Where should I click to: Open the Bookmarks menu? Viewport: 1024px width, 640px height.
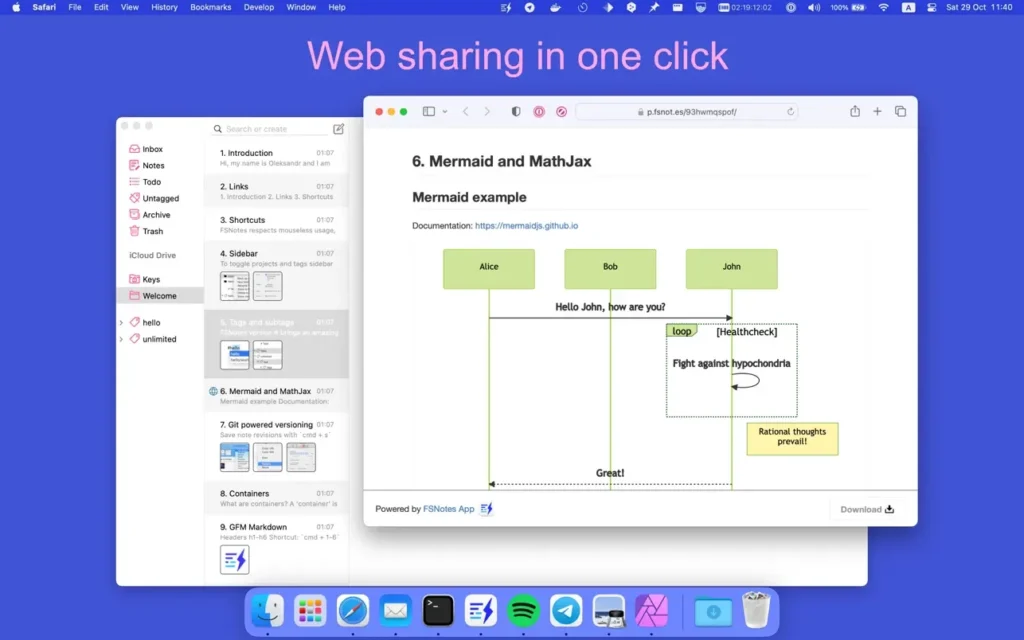[210, 7]
